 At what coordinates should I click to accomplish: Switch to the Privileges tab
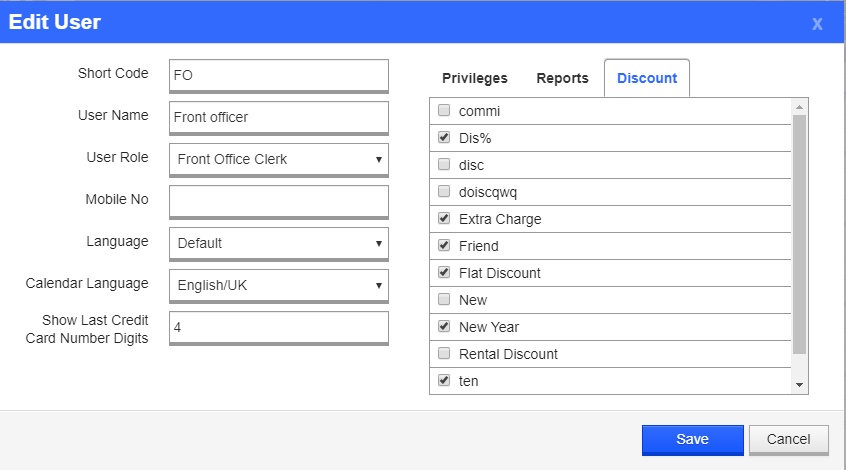point(475,78)
